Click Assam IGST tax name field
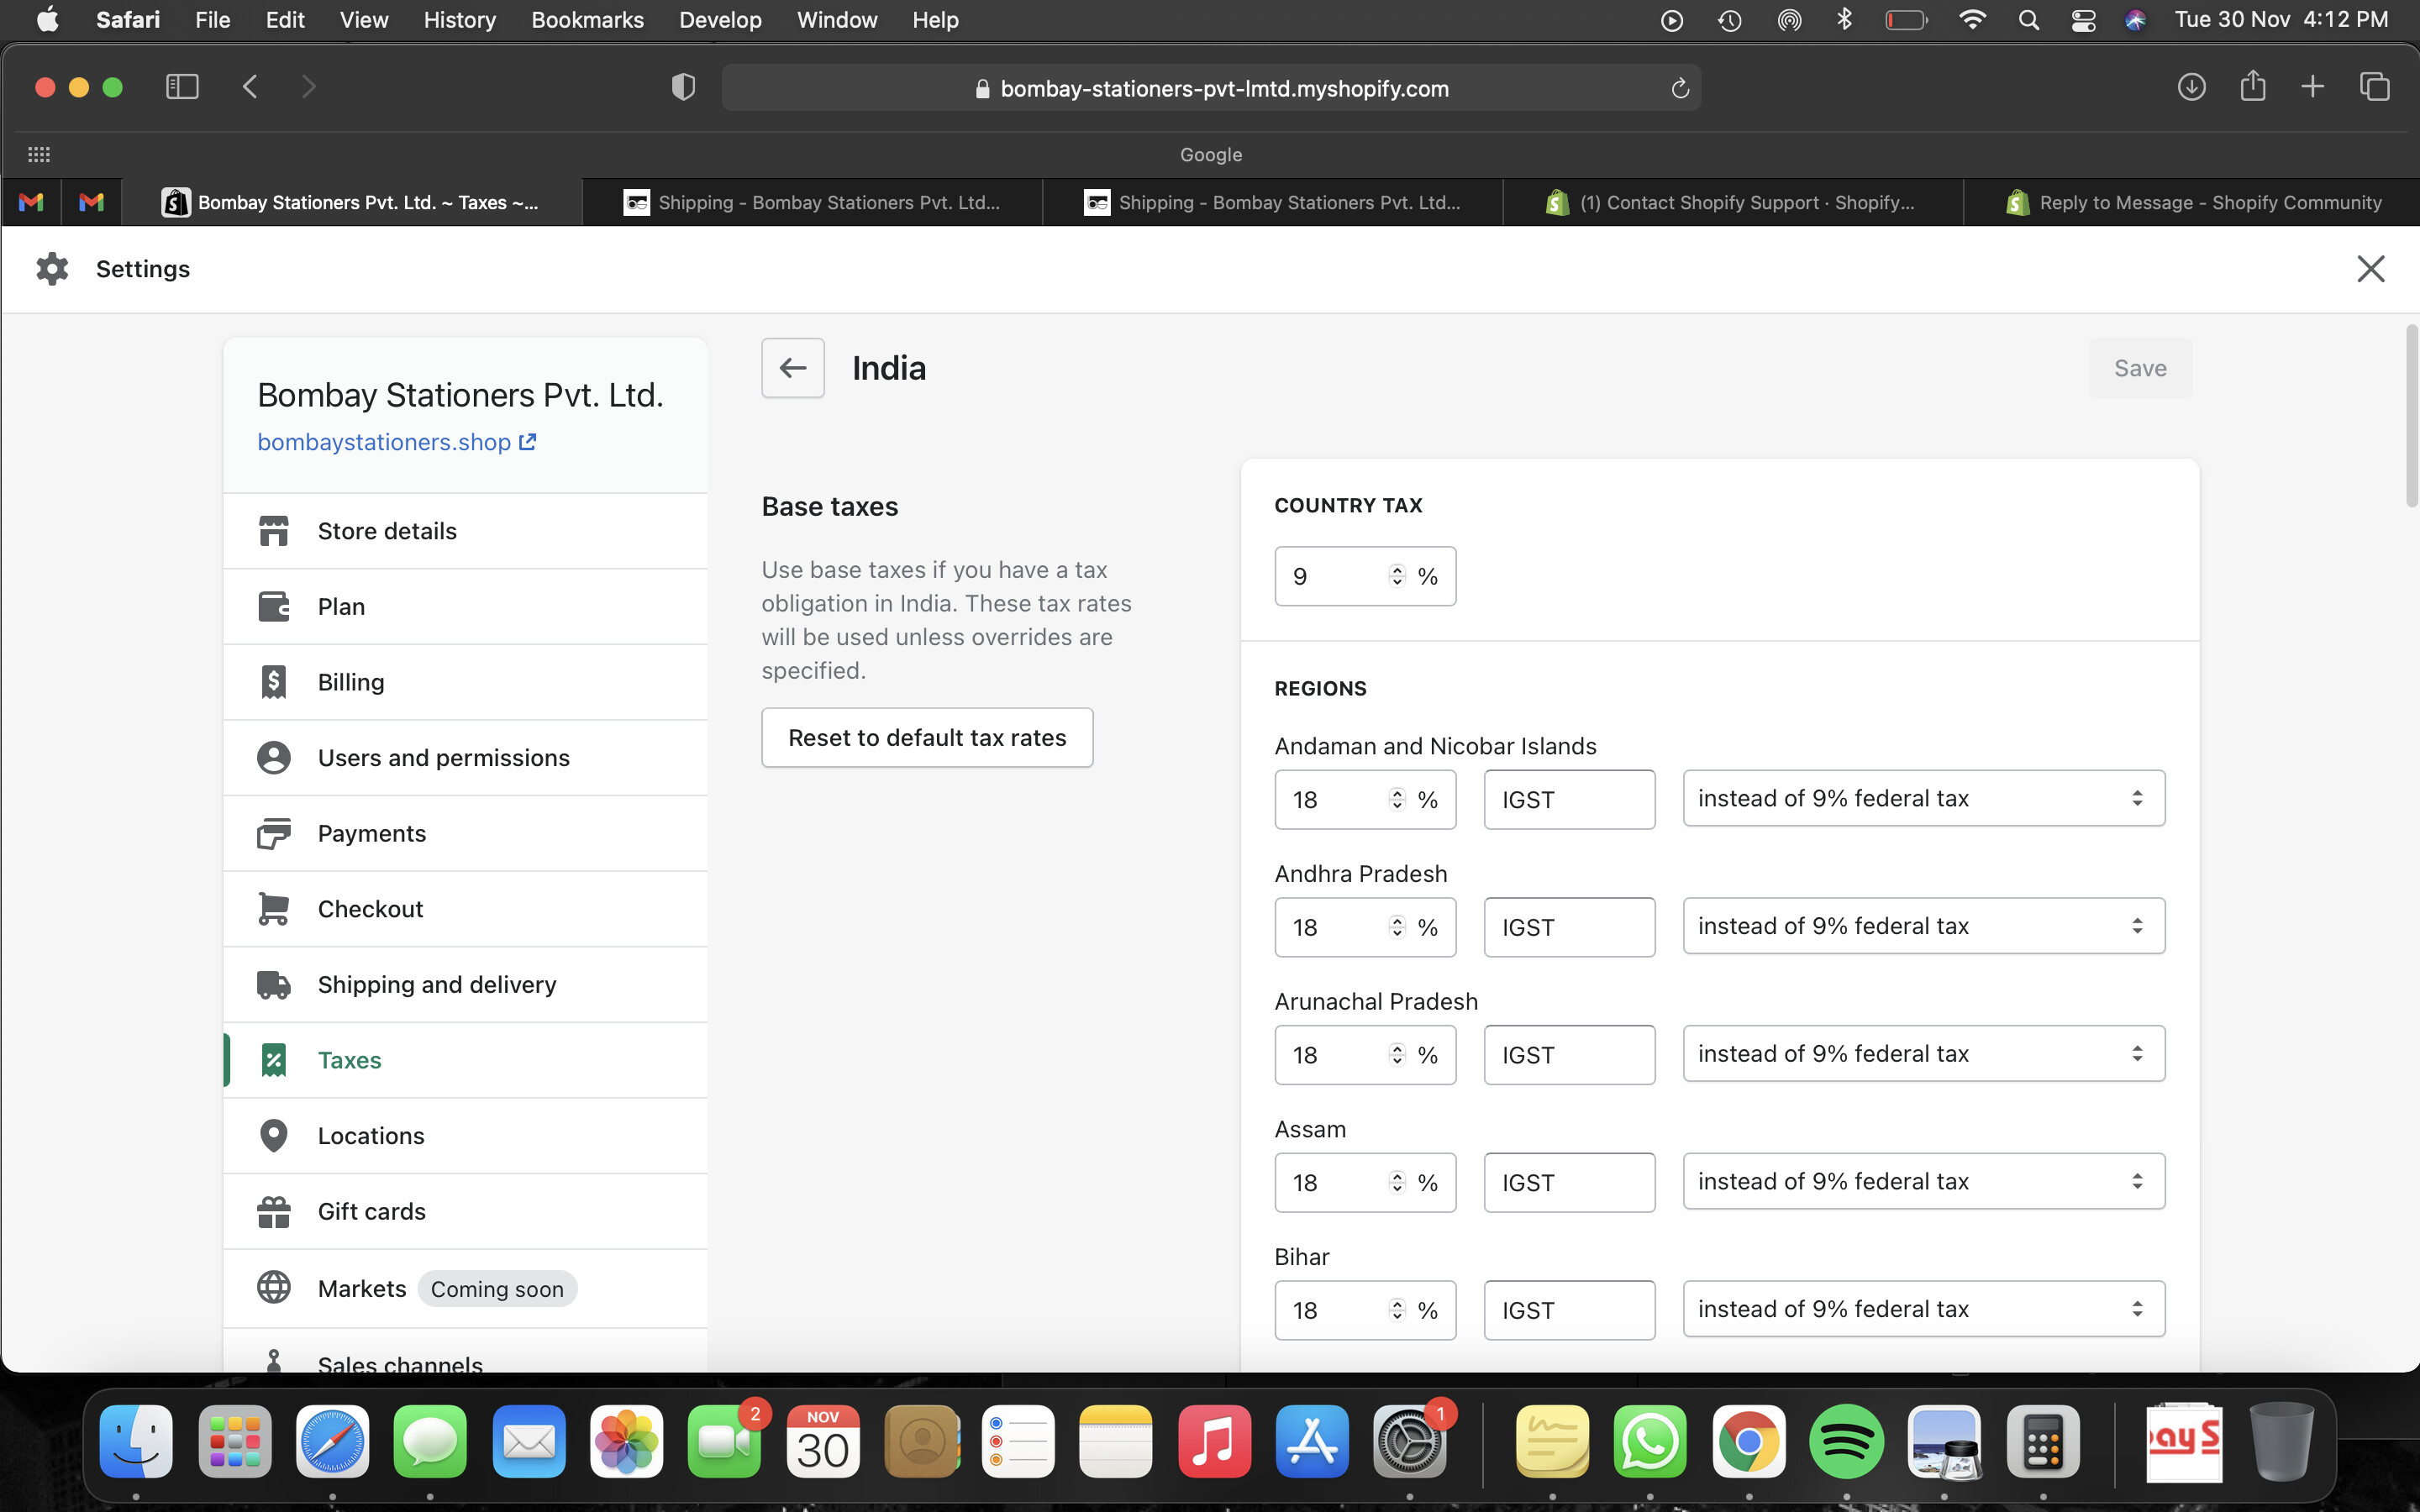The height and width of the screenshot is (1512, 2420). tap(1568, 1183)
